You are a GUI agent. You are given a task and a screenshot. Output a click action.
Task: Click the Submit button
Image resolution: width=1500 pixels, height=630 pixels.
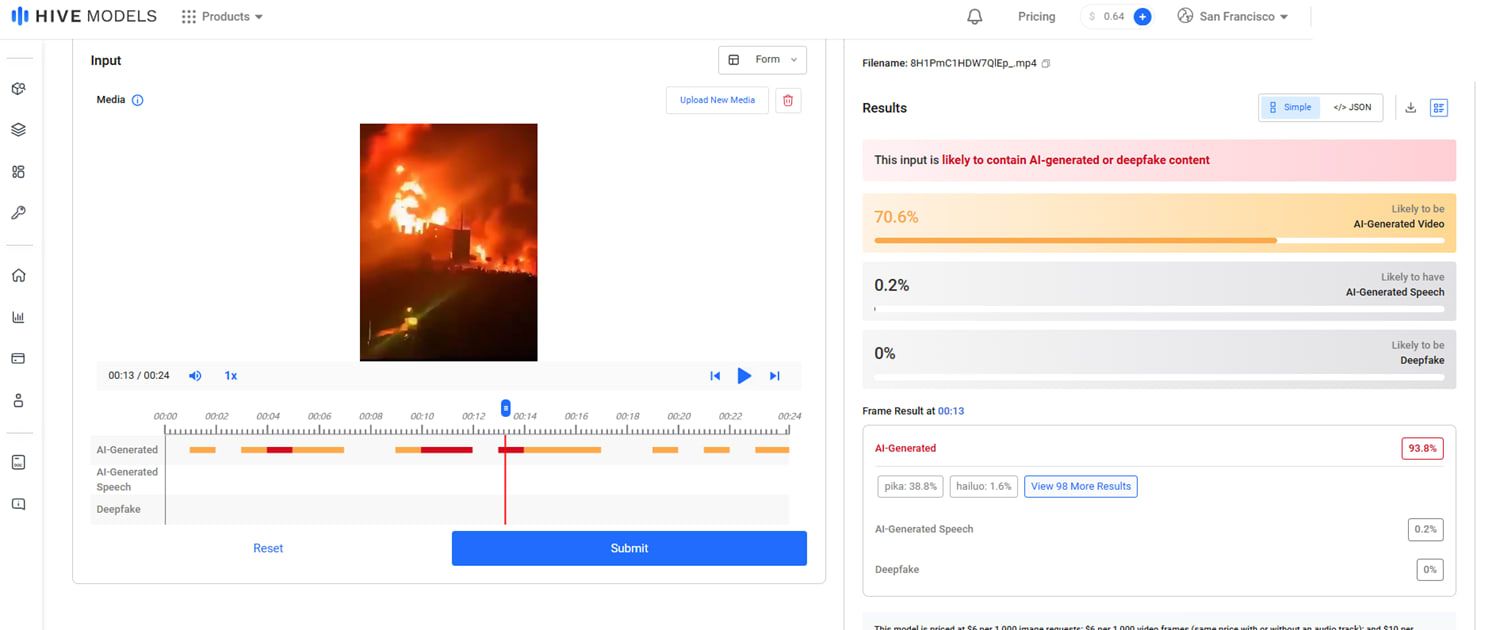click(629, 548)
